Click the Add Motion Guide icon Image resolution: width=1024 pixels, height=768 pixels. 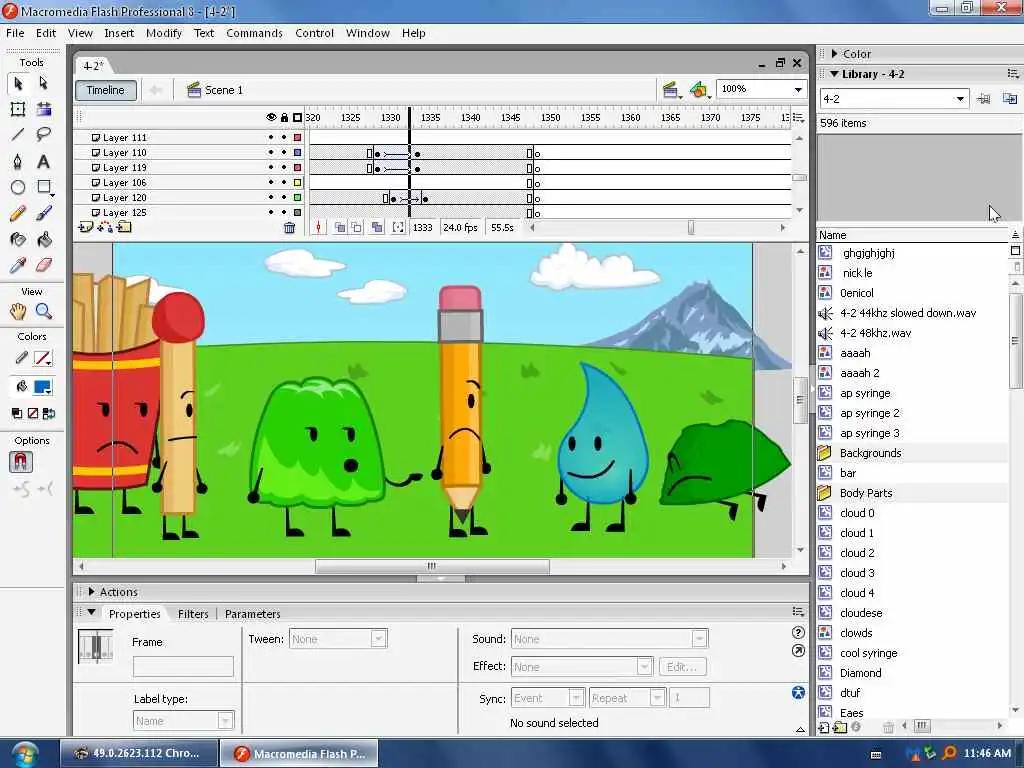click(x=104, y=227)
